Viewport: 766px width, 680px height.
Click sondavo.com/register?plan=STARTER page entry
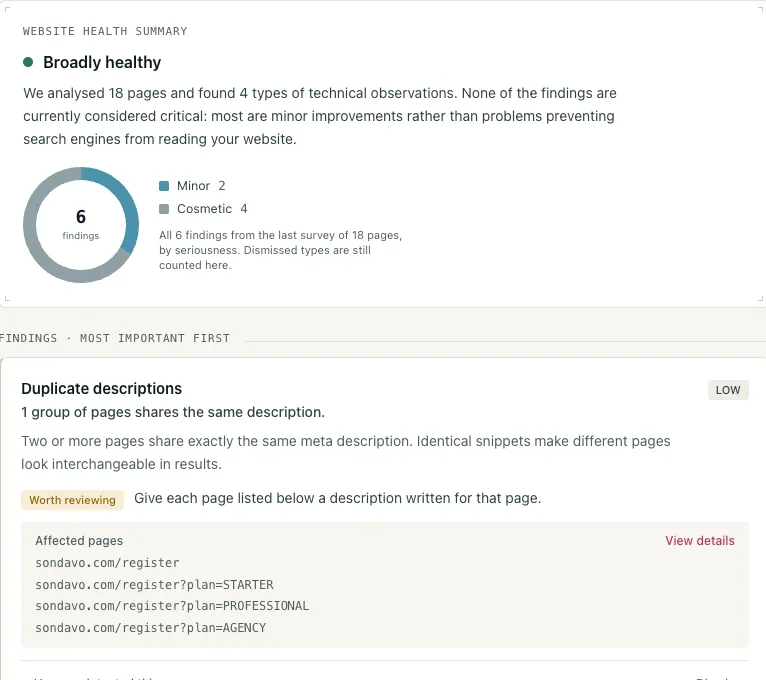(154, 585)
